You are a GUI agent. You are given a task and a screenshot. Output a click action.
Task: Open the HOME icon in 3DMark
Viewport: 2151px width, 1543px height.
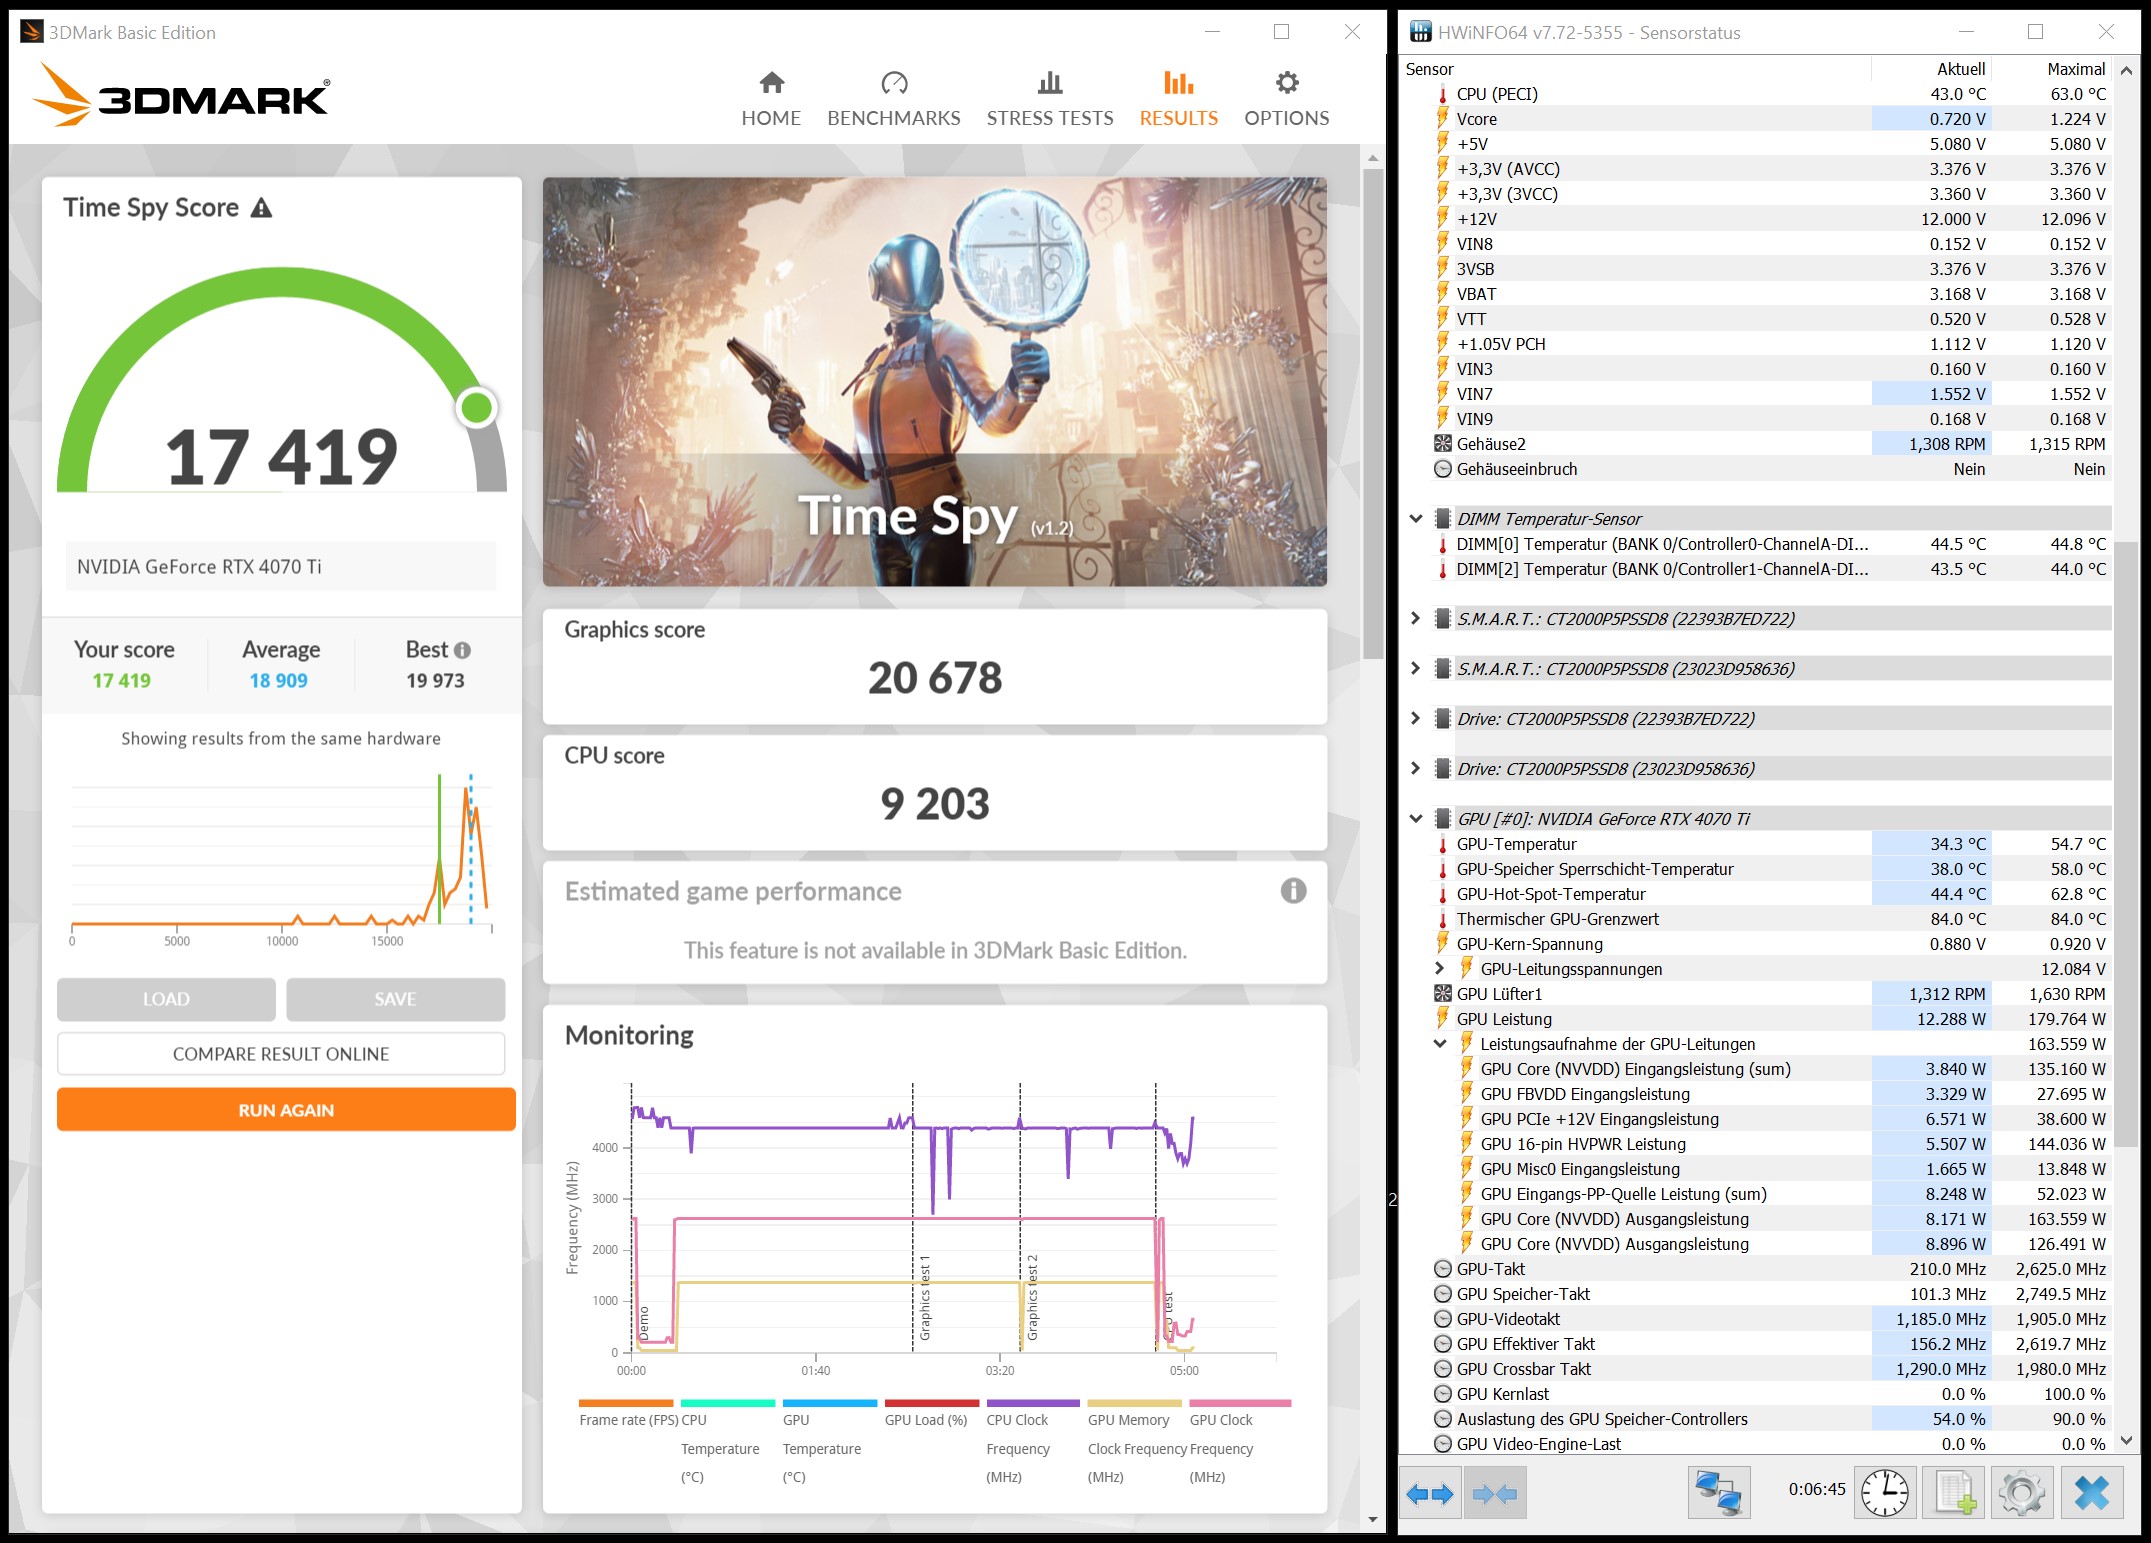pos(771,83)
